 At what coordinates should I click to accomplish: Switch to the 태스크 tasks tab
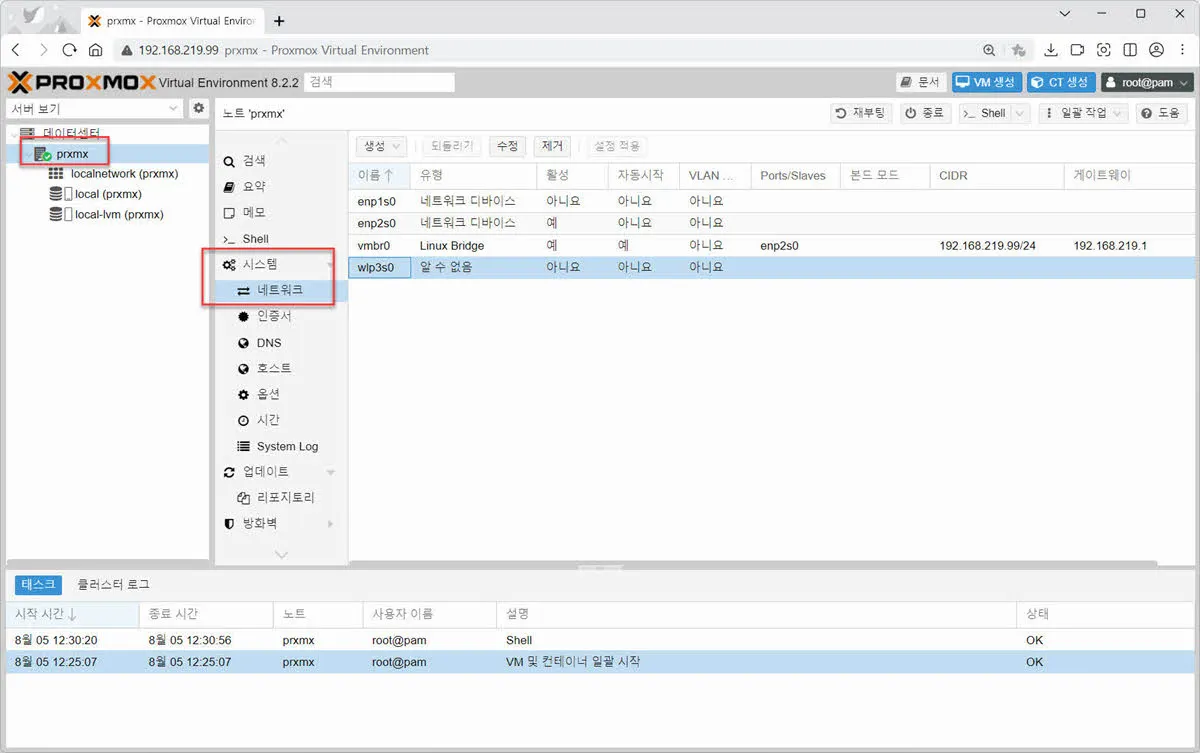(x=38, y=584)
